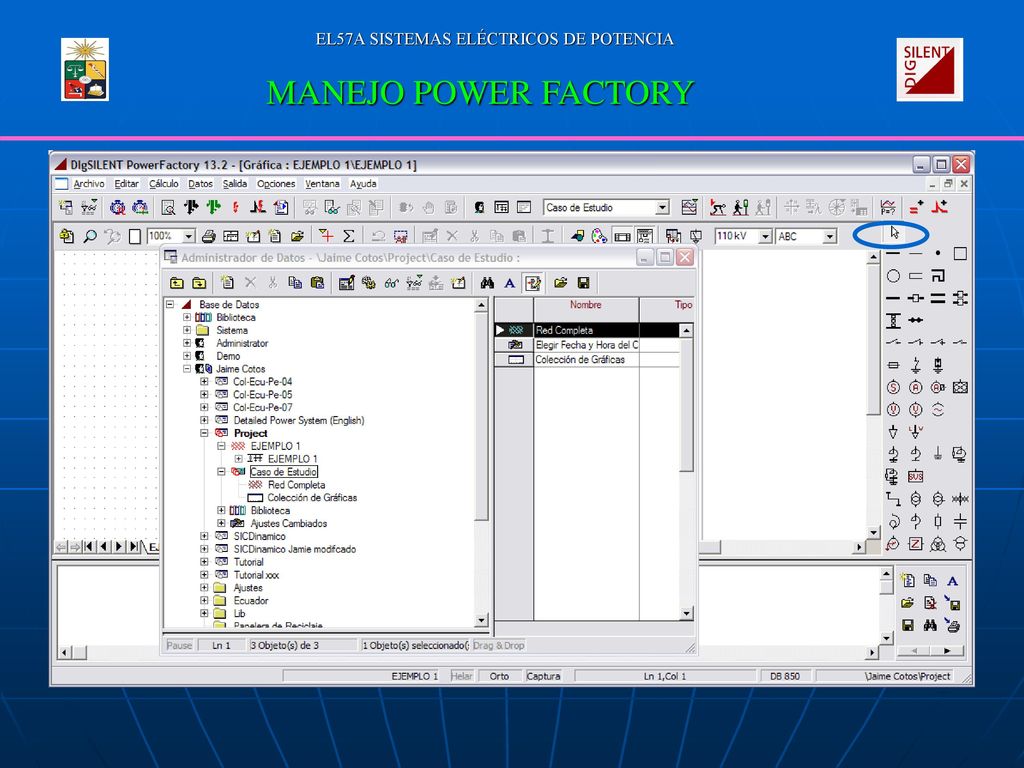Click the print icon in the main toolbar
The width and height of the screenshot is (1024, 768).
(209, 236)
